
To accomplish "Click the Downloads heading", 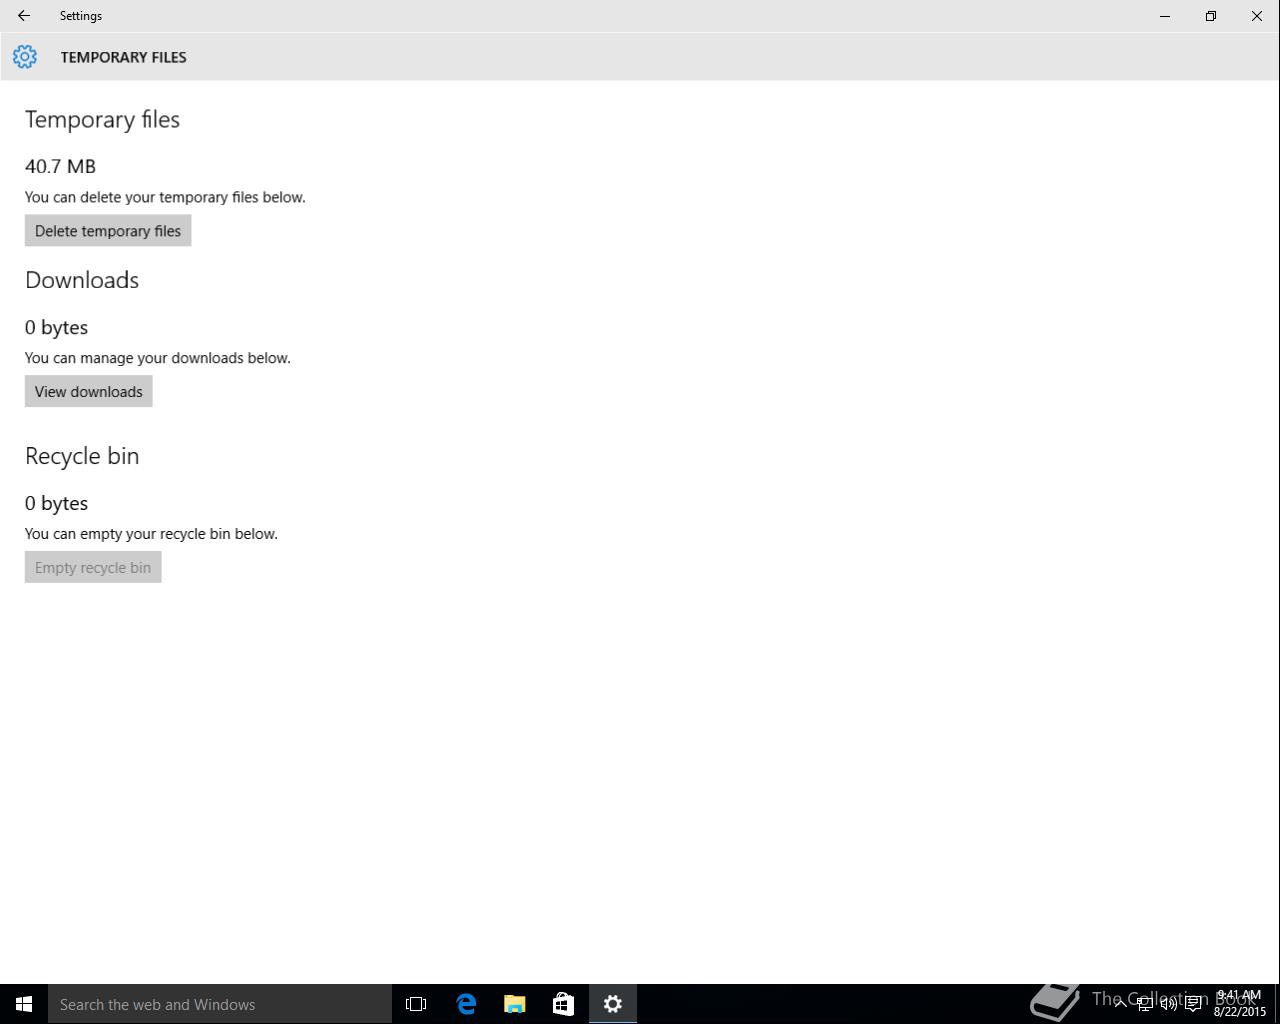I will 82,280.
